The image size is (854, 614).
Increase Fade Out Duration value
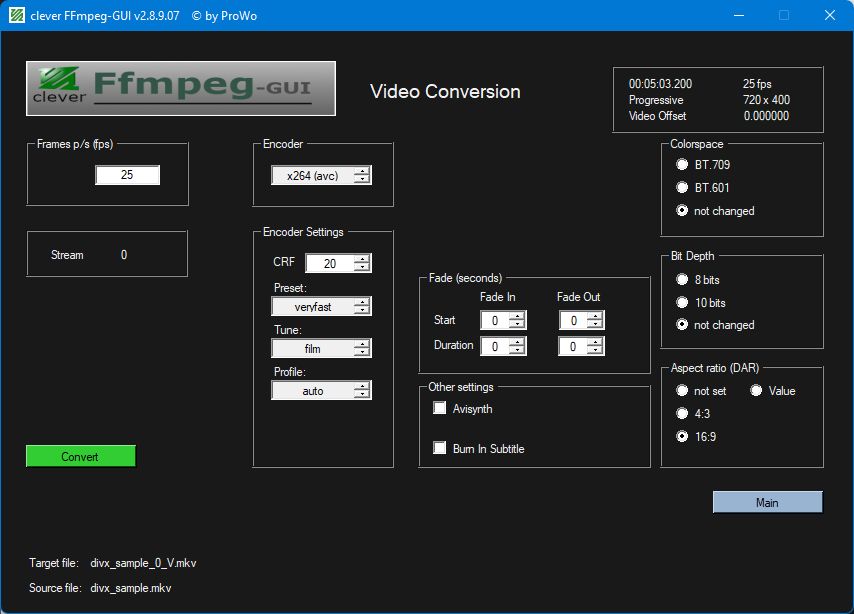(x=596, y=342)
